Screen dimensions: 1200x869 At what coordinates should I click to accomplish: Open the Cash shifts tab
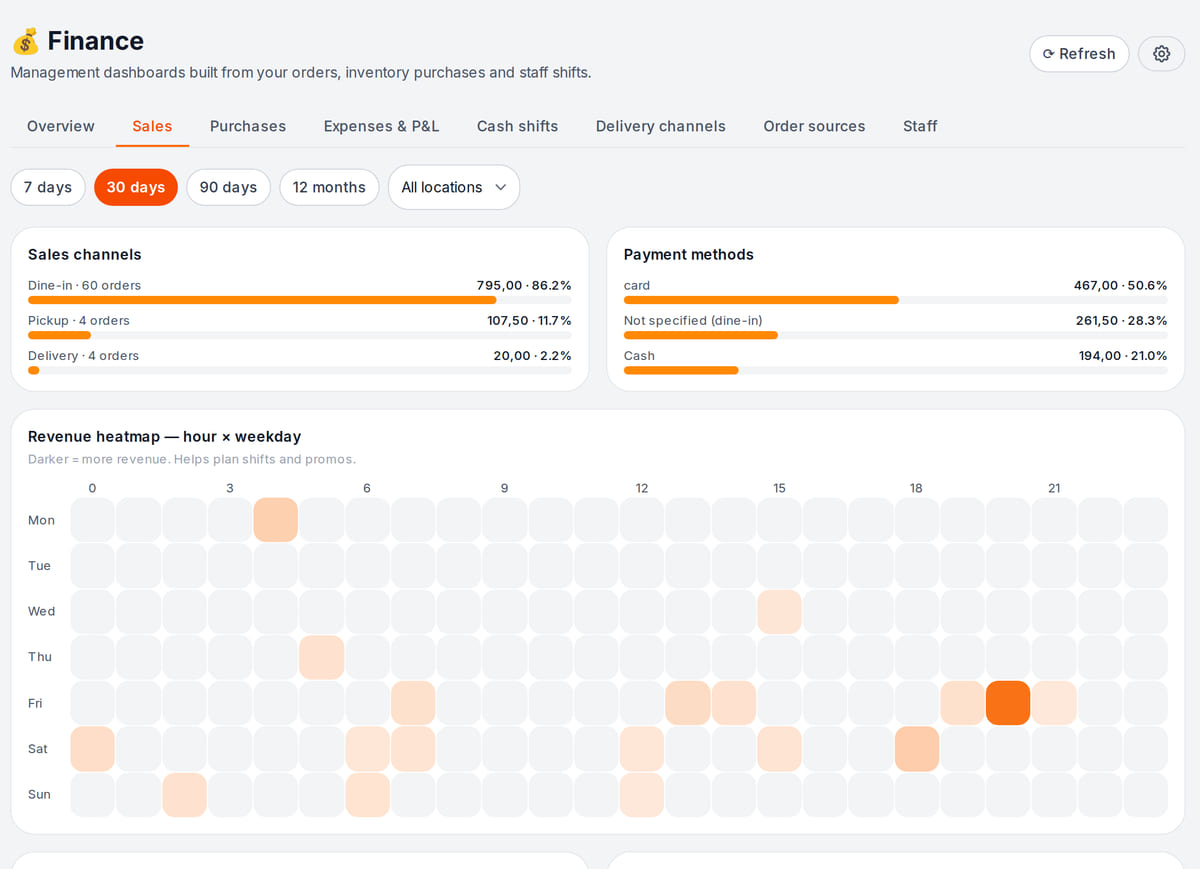517,126
